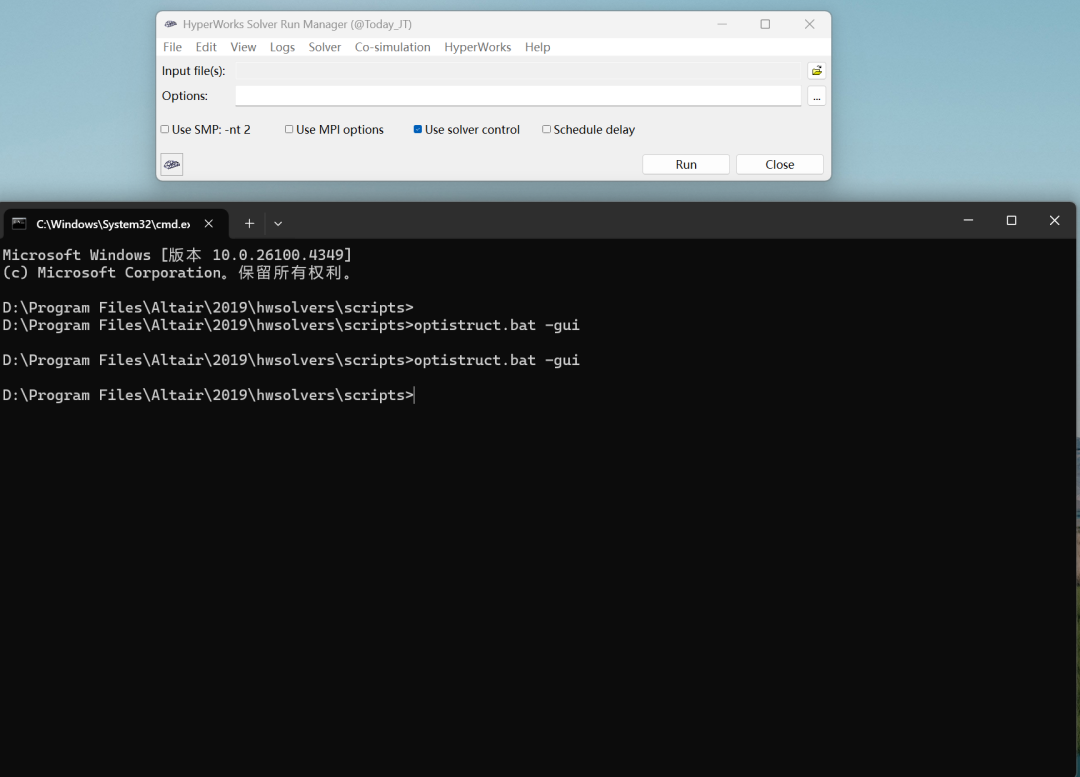Open the input file browse folder icon
Viewport: 1080px width, 777px height.
[816, 71]
